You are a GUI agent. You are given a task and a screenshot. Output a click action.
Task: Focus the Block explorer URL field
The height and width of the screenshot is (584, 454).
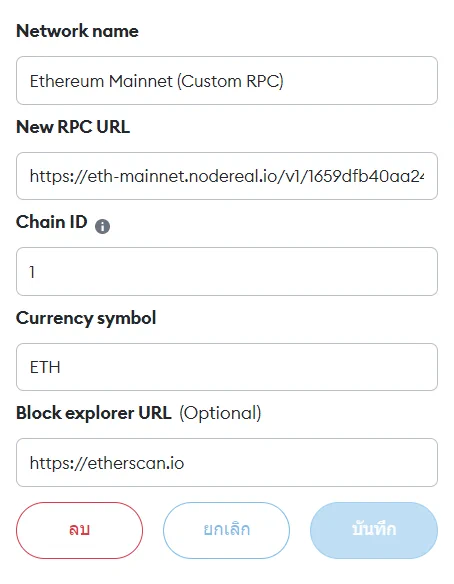coord(227,463)
